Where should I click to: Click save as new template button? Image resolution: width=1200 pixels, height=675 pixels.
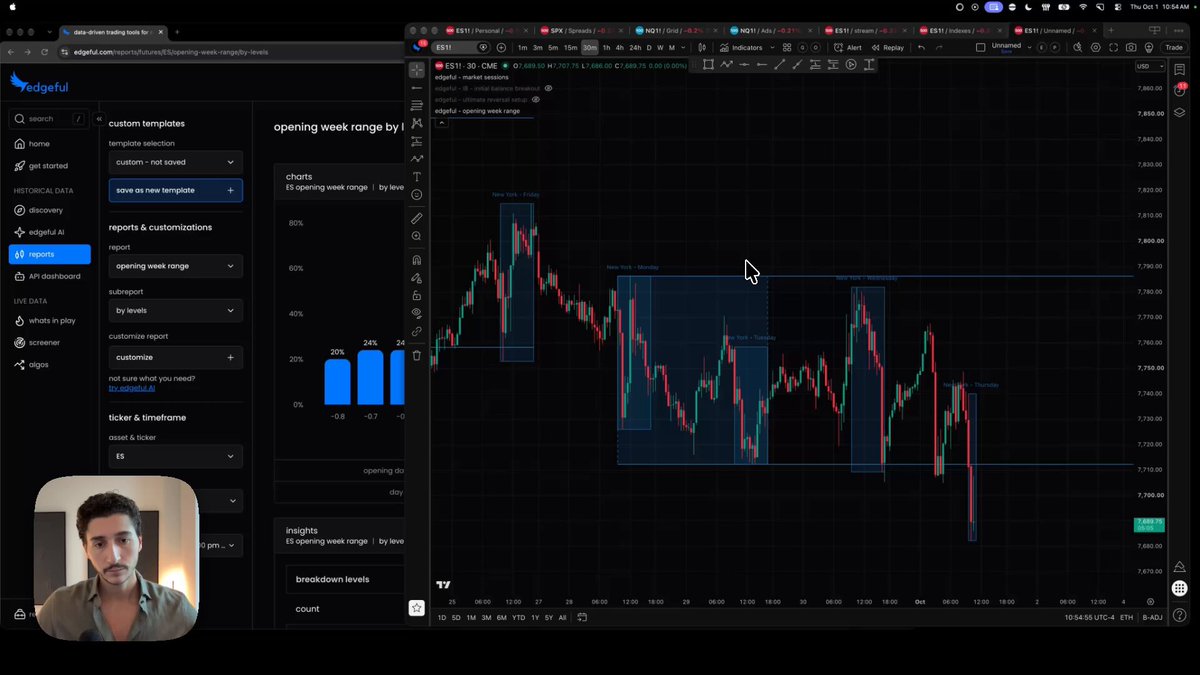pos(176,190)
